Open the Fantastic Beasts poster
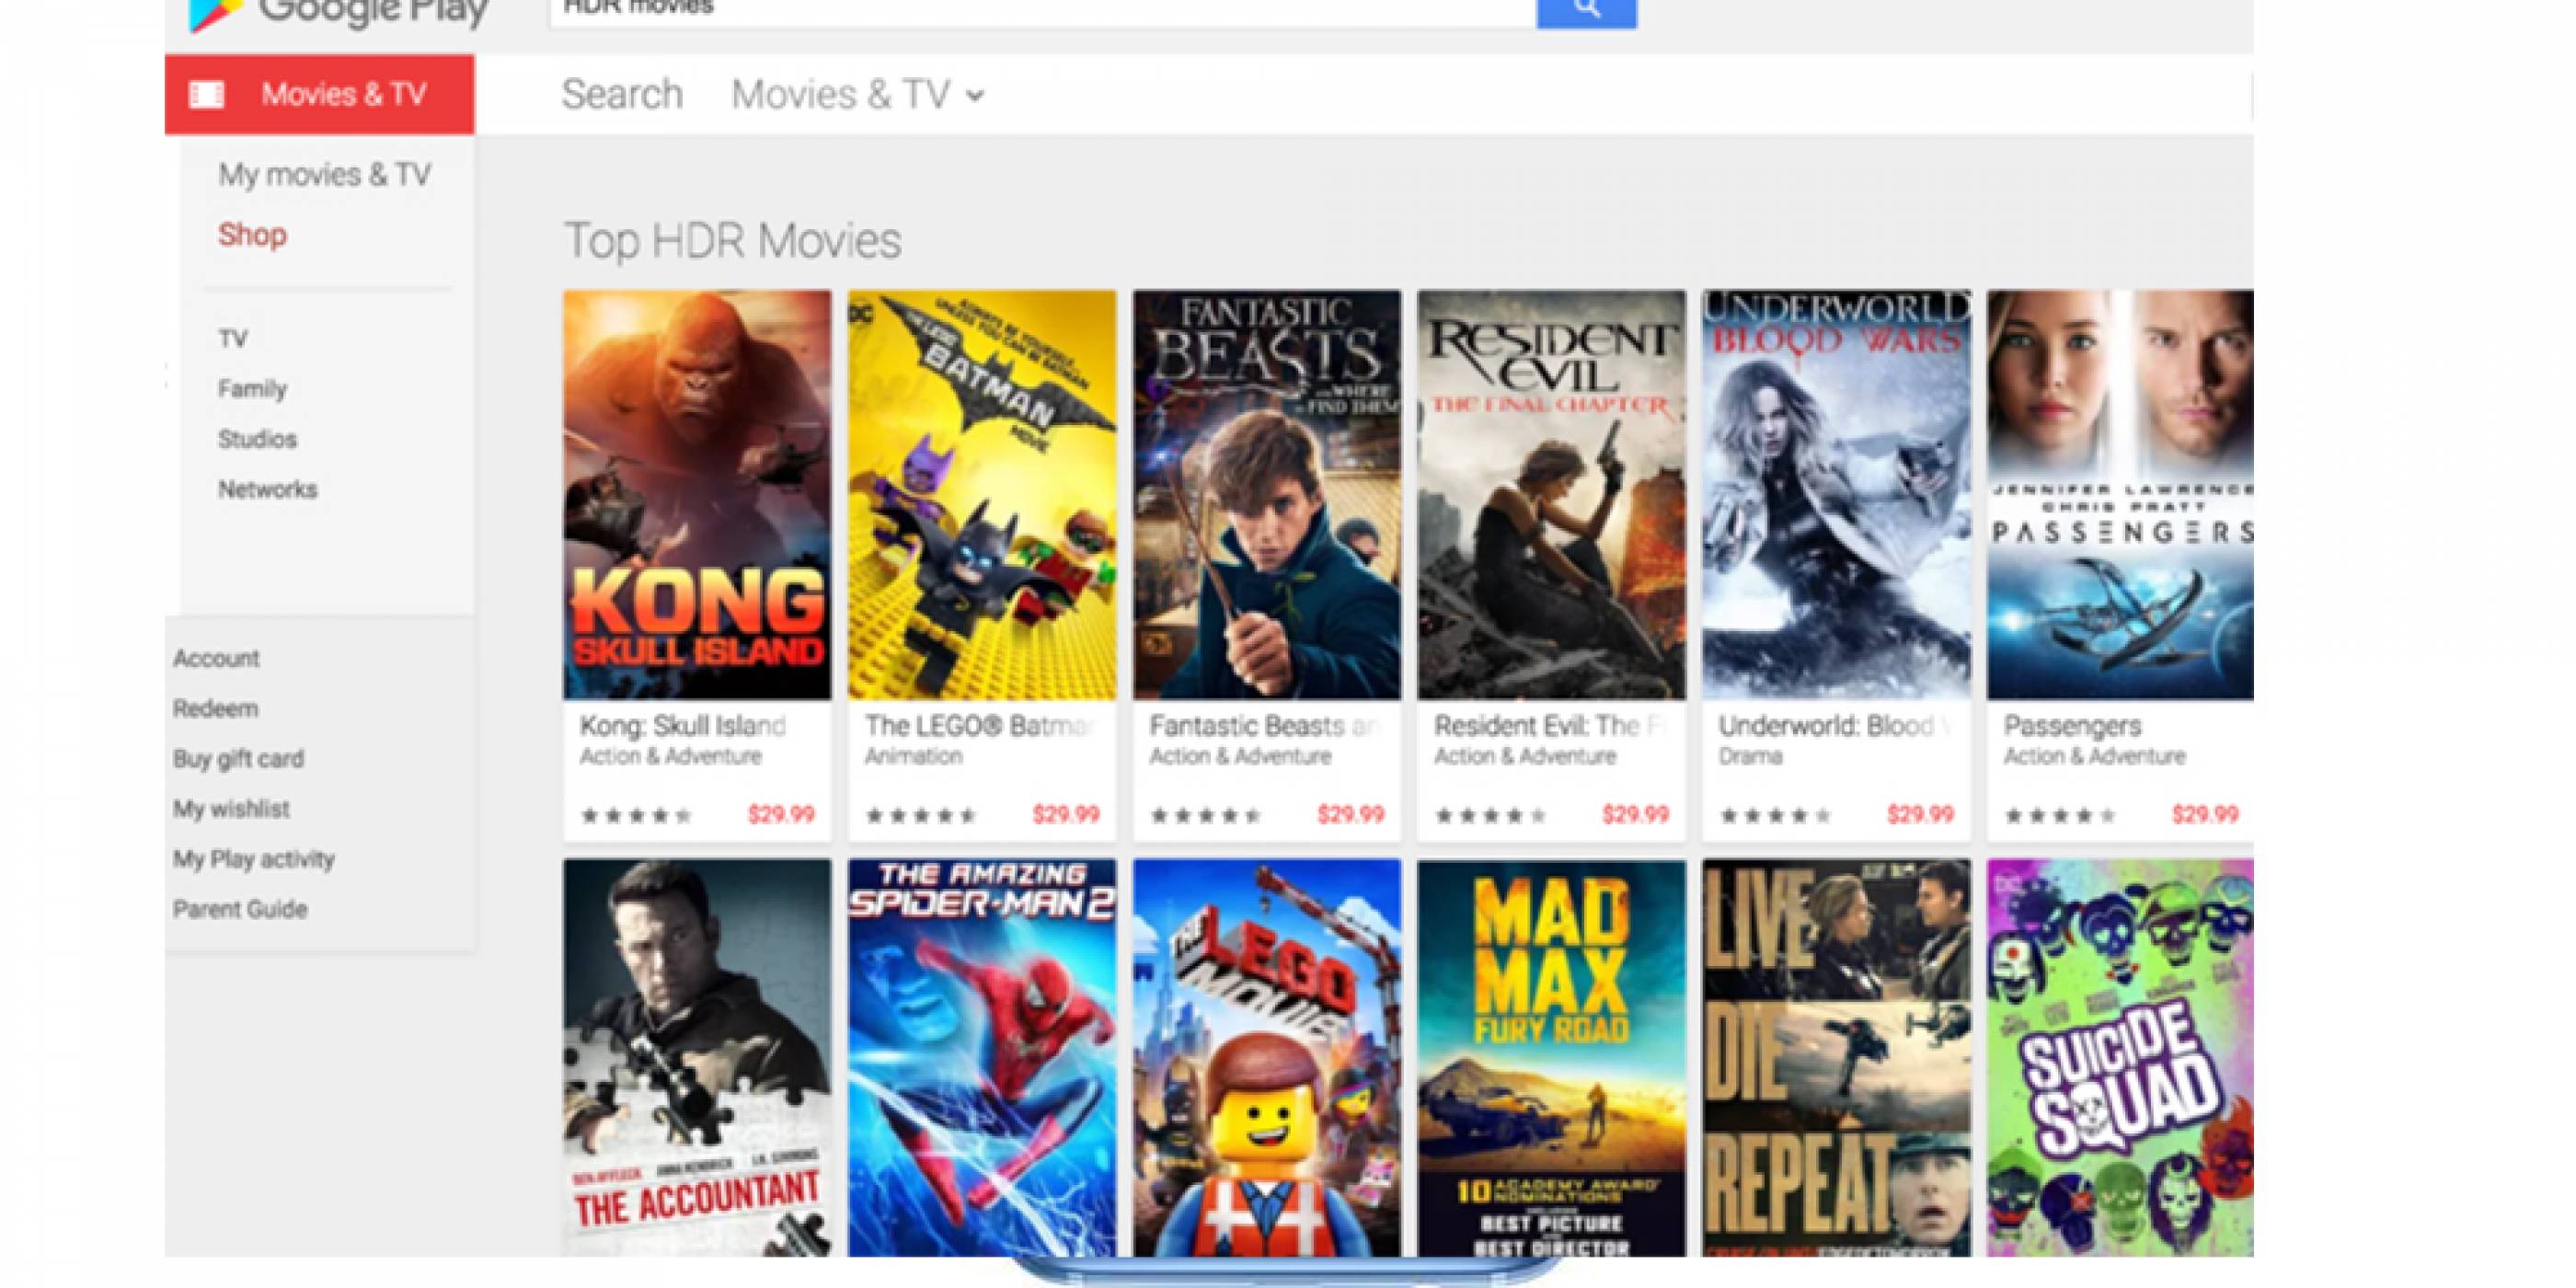 tap(1267, 495)
